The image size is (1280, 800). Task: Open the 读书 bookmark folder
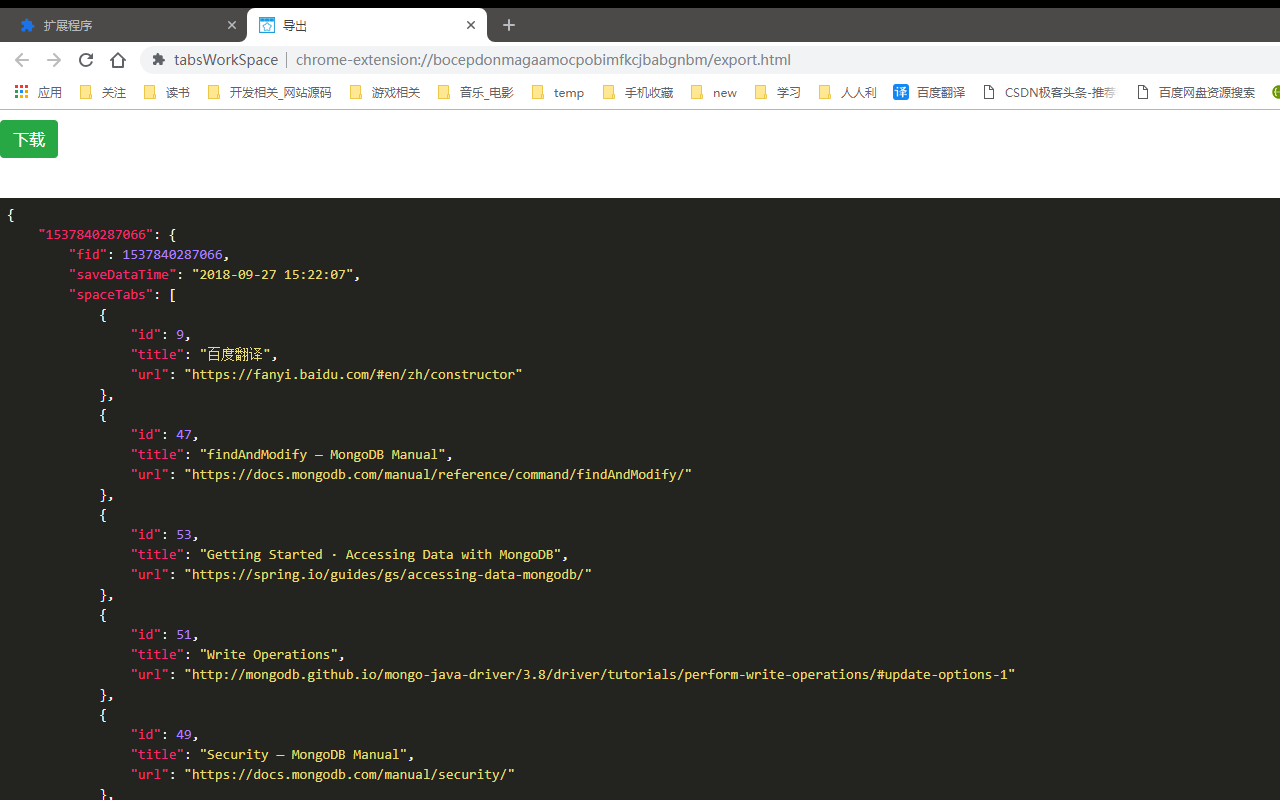[x=166, y=92]
